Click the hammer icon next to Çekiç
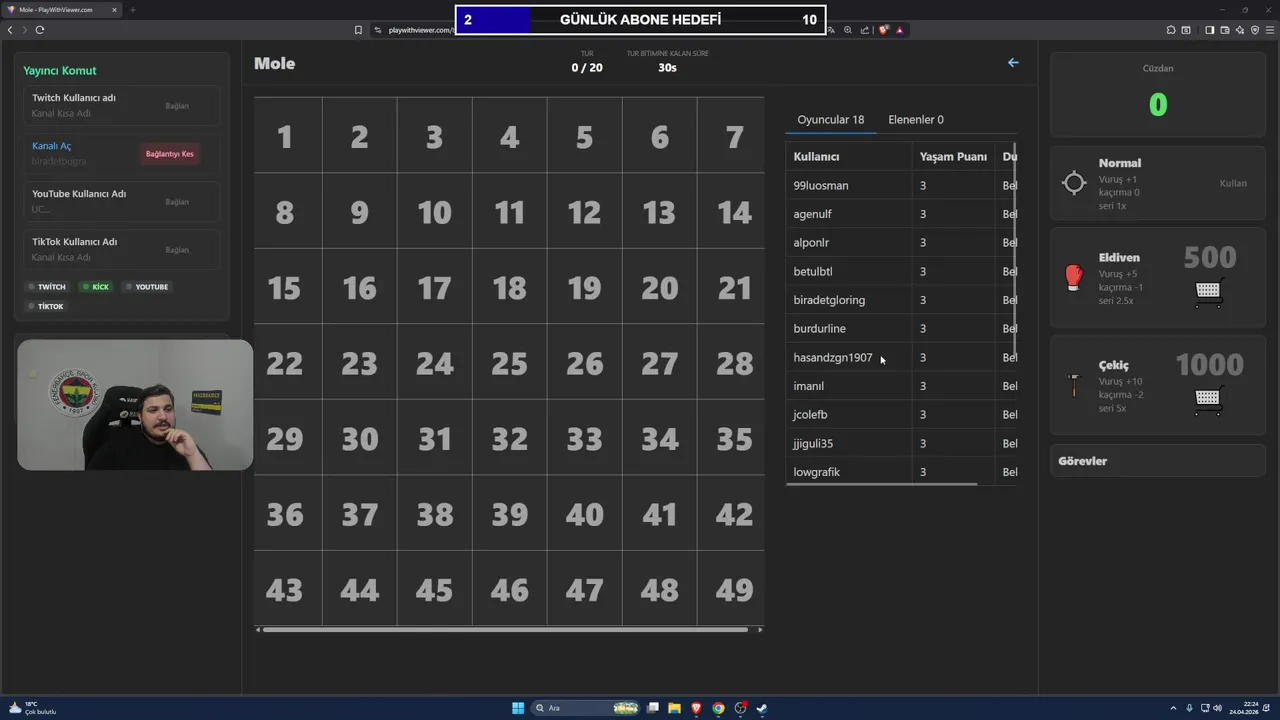This screenshot has height=720, width=1280. tap(1074, 385)
